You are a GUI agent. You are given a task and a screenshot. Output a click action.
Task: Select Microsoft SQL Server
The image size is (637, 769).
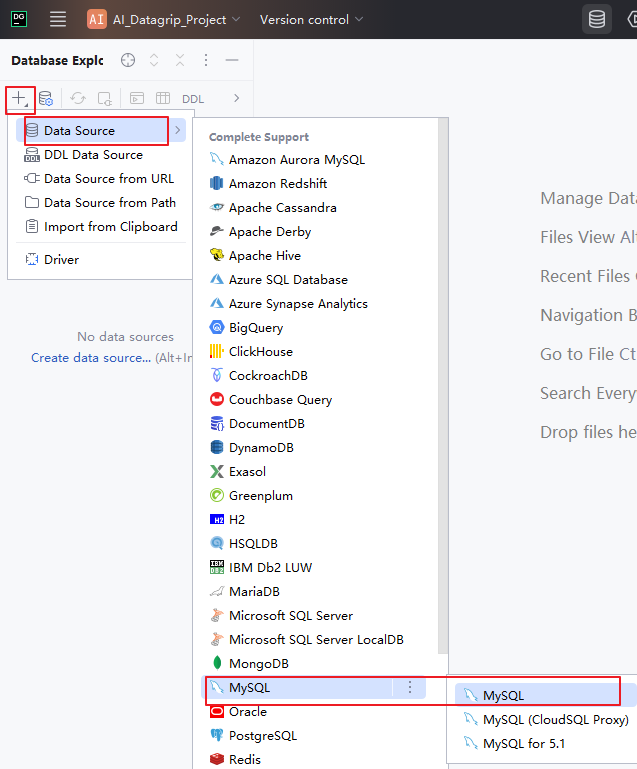point(314,616)
